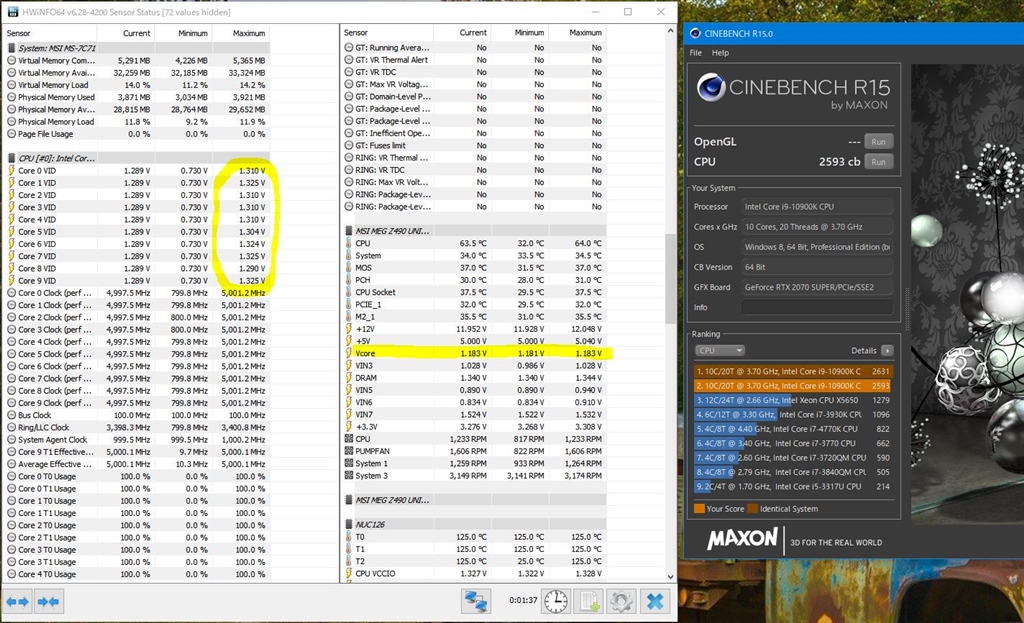This screenshot has width=1024, height=623.
Task: Click Run next to OpenGL in Cinebench
Action: (x=878, y=142)
